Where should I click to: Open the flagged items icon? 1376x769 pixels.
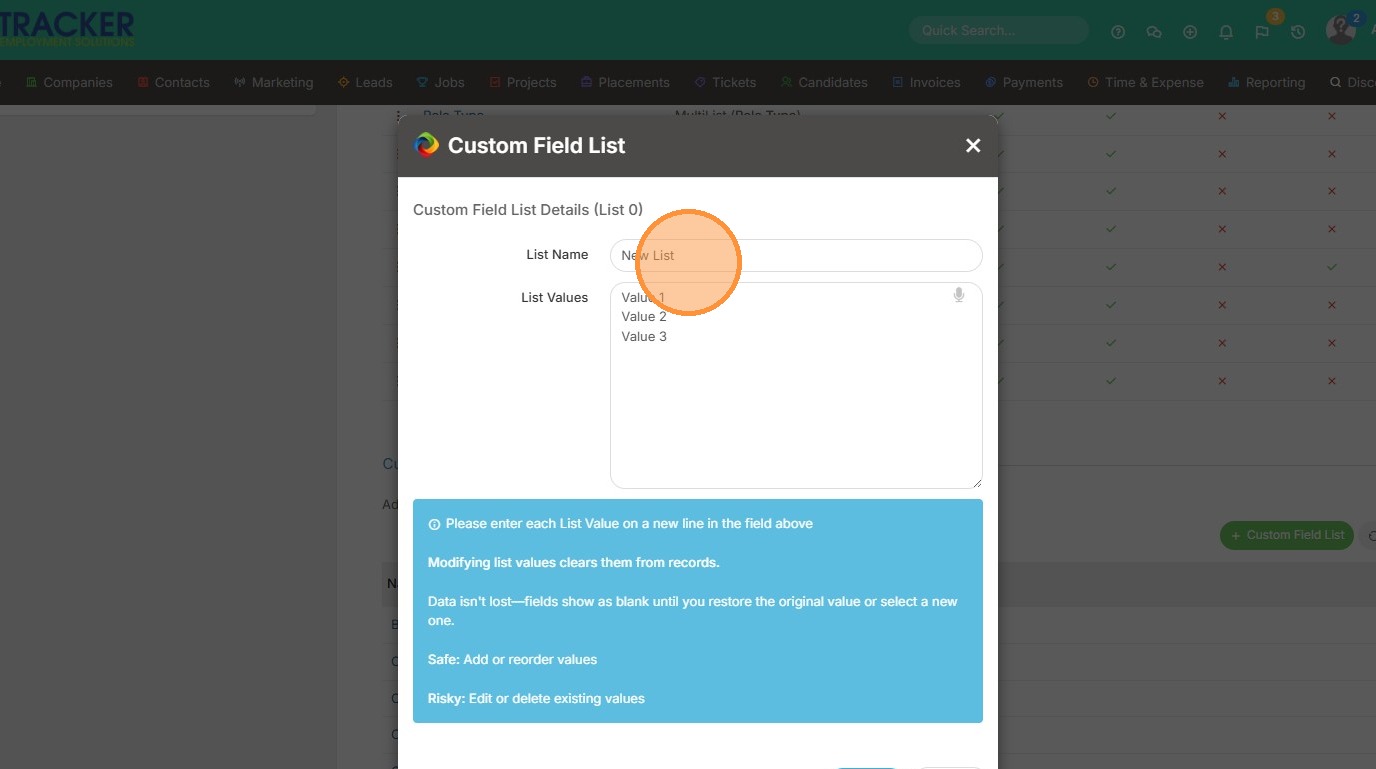click(x=1262, y=32)
